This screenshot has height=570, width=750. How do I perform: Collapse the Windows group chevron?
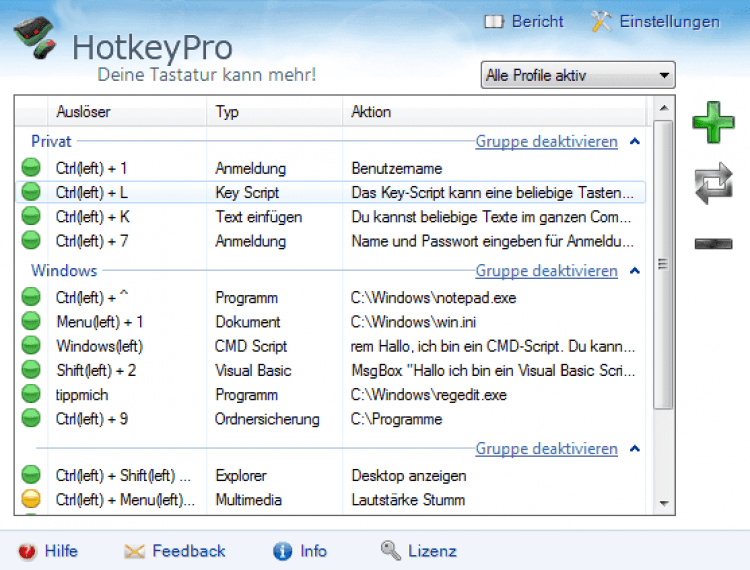(x=635, y=271)
